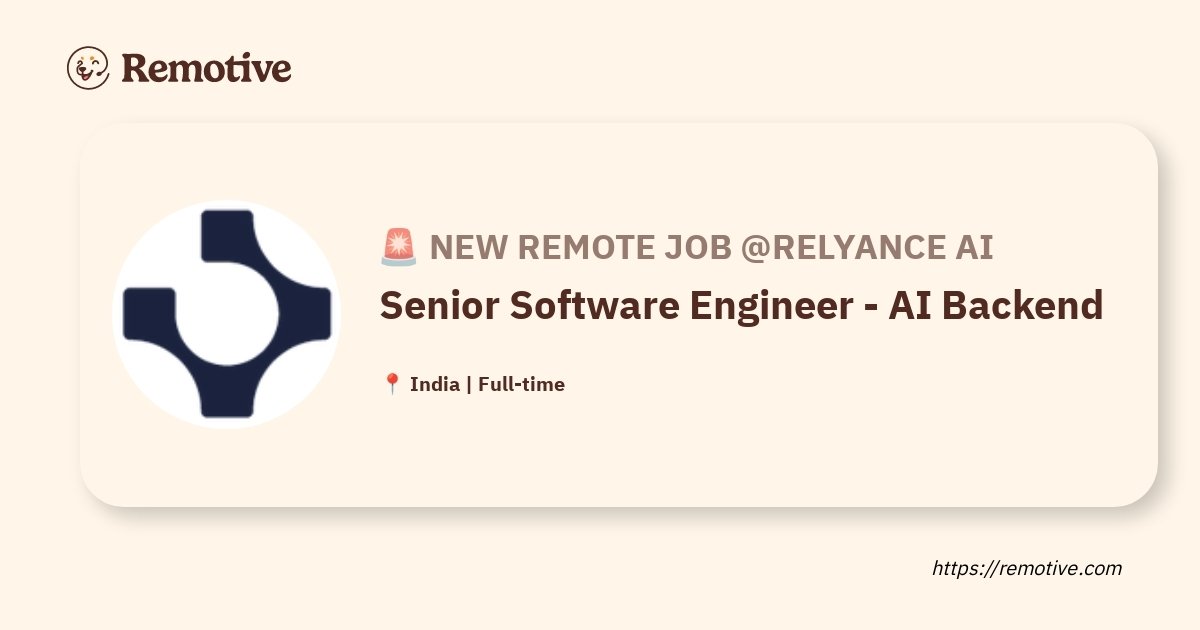
Task: Click the red siren emoji icon
Action: tap(399, 247)
